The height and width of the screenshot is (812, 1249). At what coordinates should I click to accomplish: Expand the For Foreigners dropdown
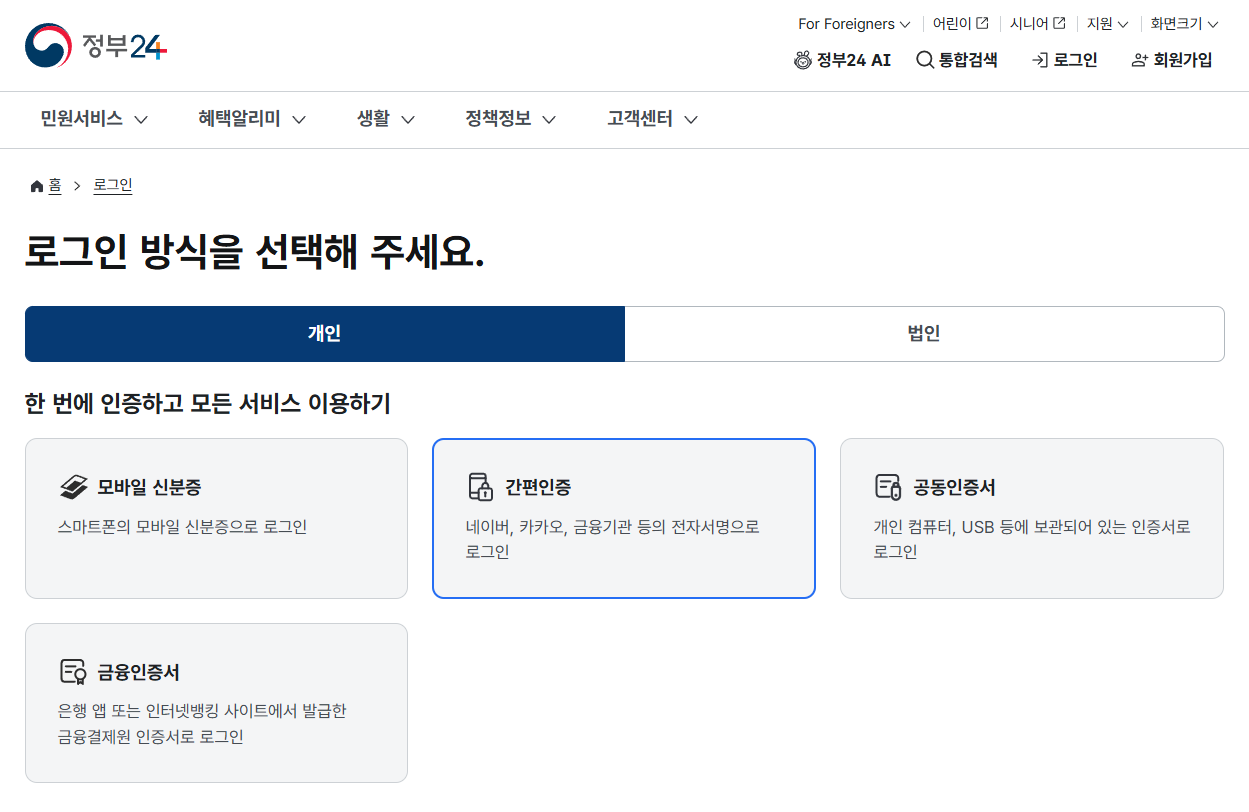click(x=854, y=24)
